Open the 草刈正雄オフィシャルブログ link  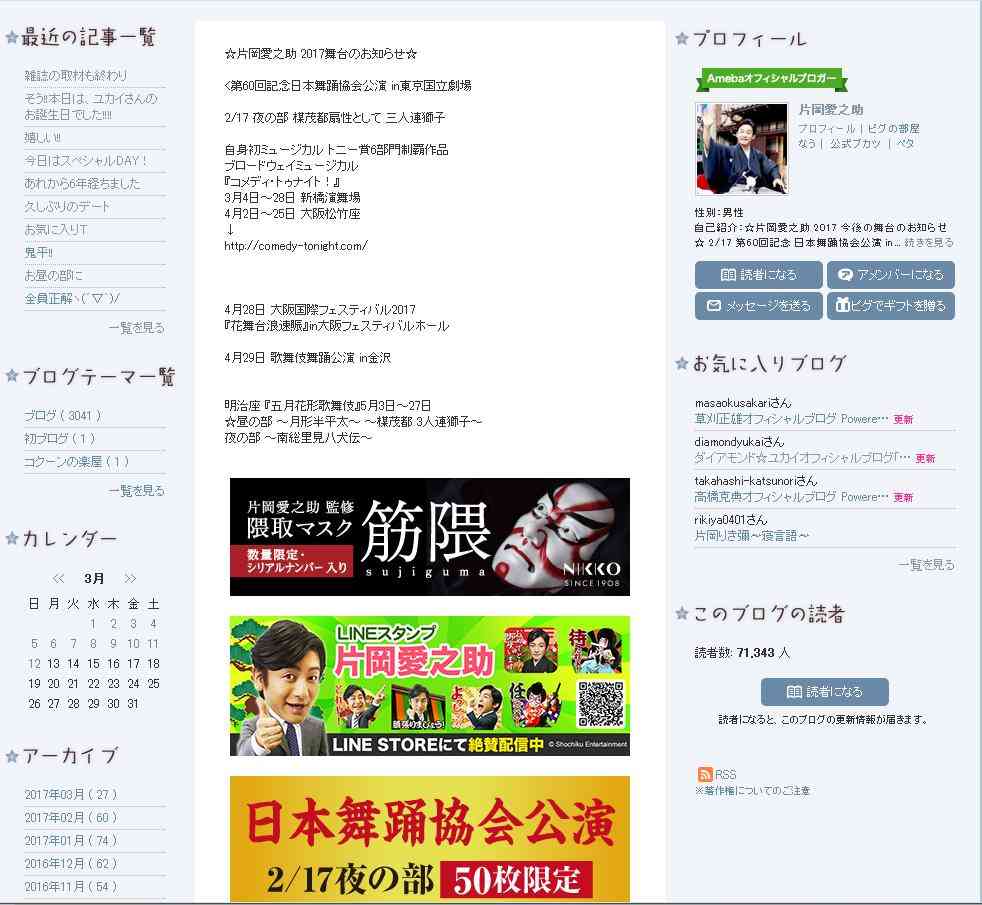tap(792, 419)
